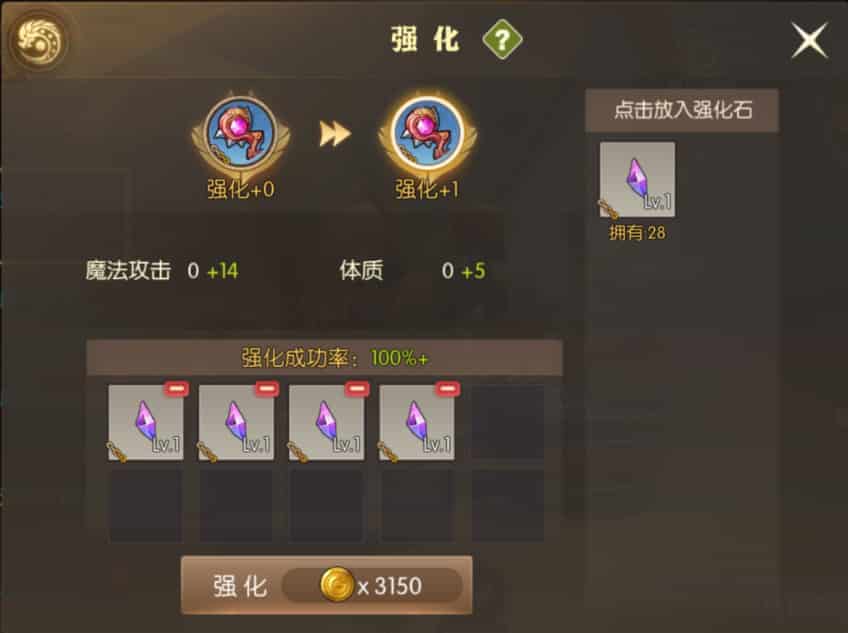This screenshot has width=848, height=633.
Task: Remove the first Lv.1 enhancement stone
Action: [x=177, y=388]
